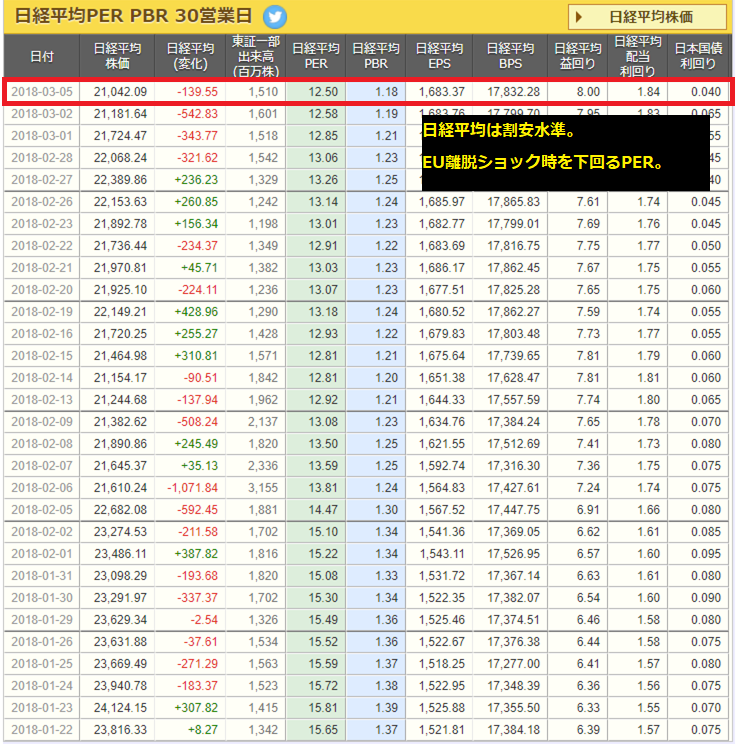Click the Twitter share icon
Viewport: 736px width, 744px height.
coord(275,17)
